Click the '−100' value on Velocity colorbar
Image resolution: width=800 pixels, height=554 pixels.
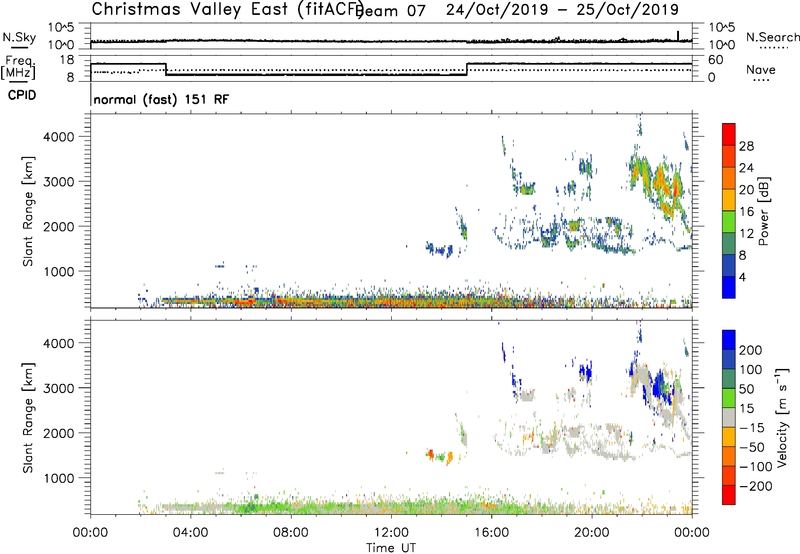coord(755,467)
